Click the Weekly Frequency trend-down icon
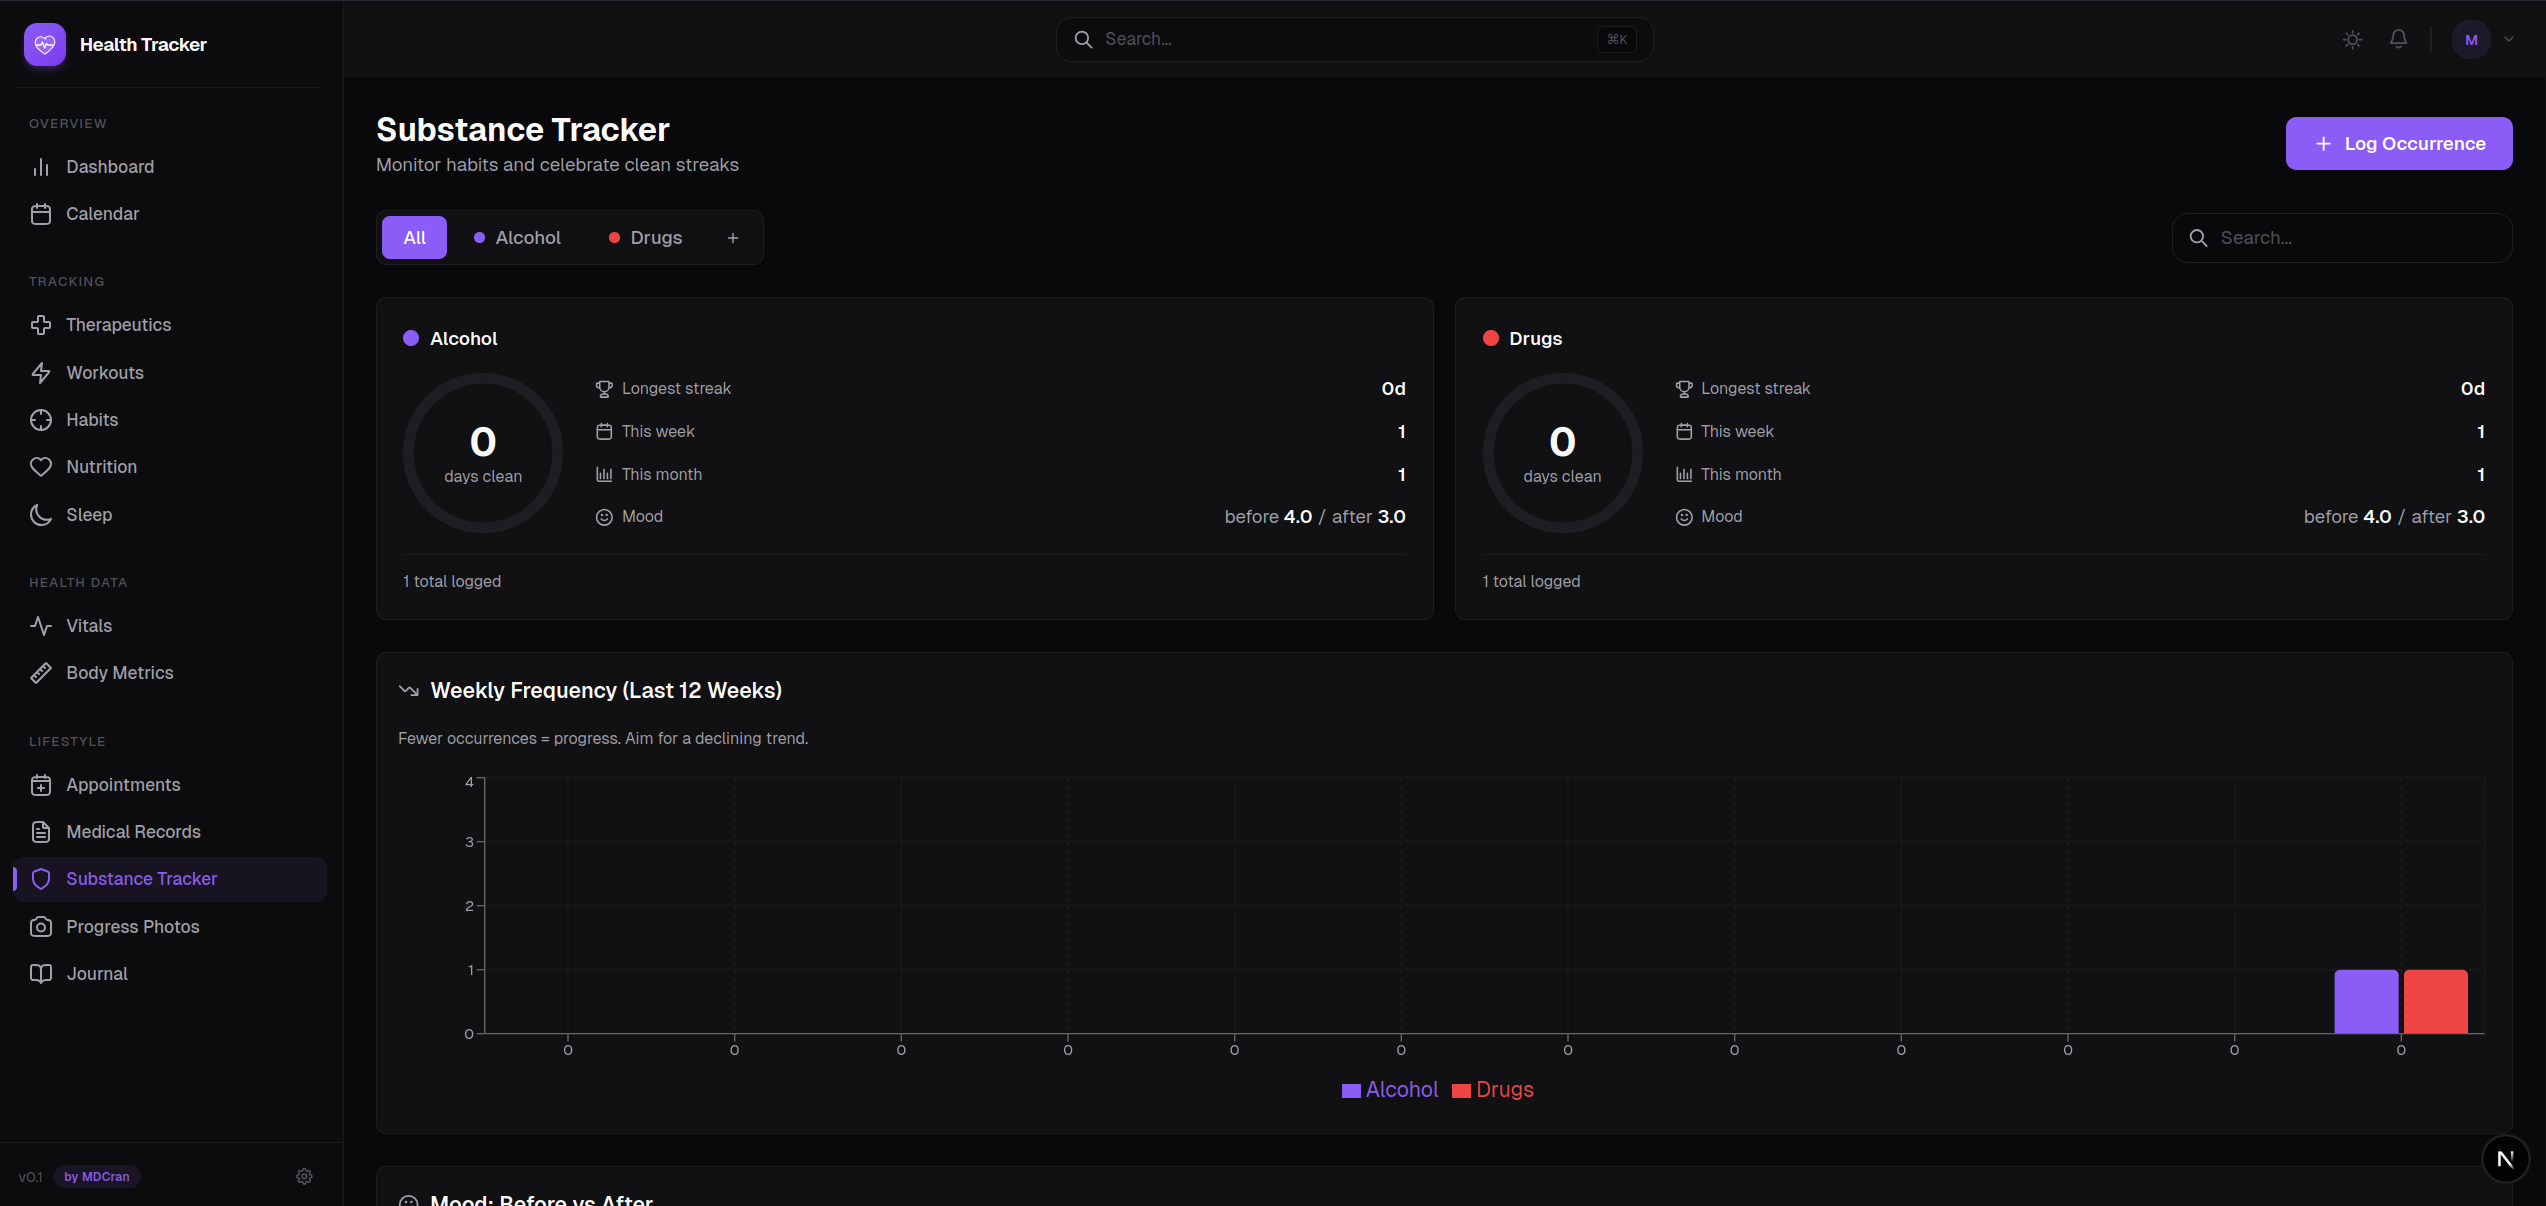Image resolution: width=2546 pixels, height=1206 pixels. tap(408, 690)
